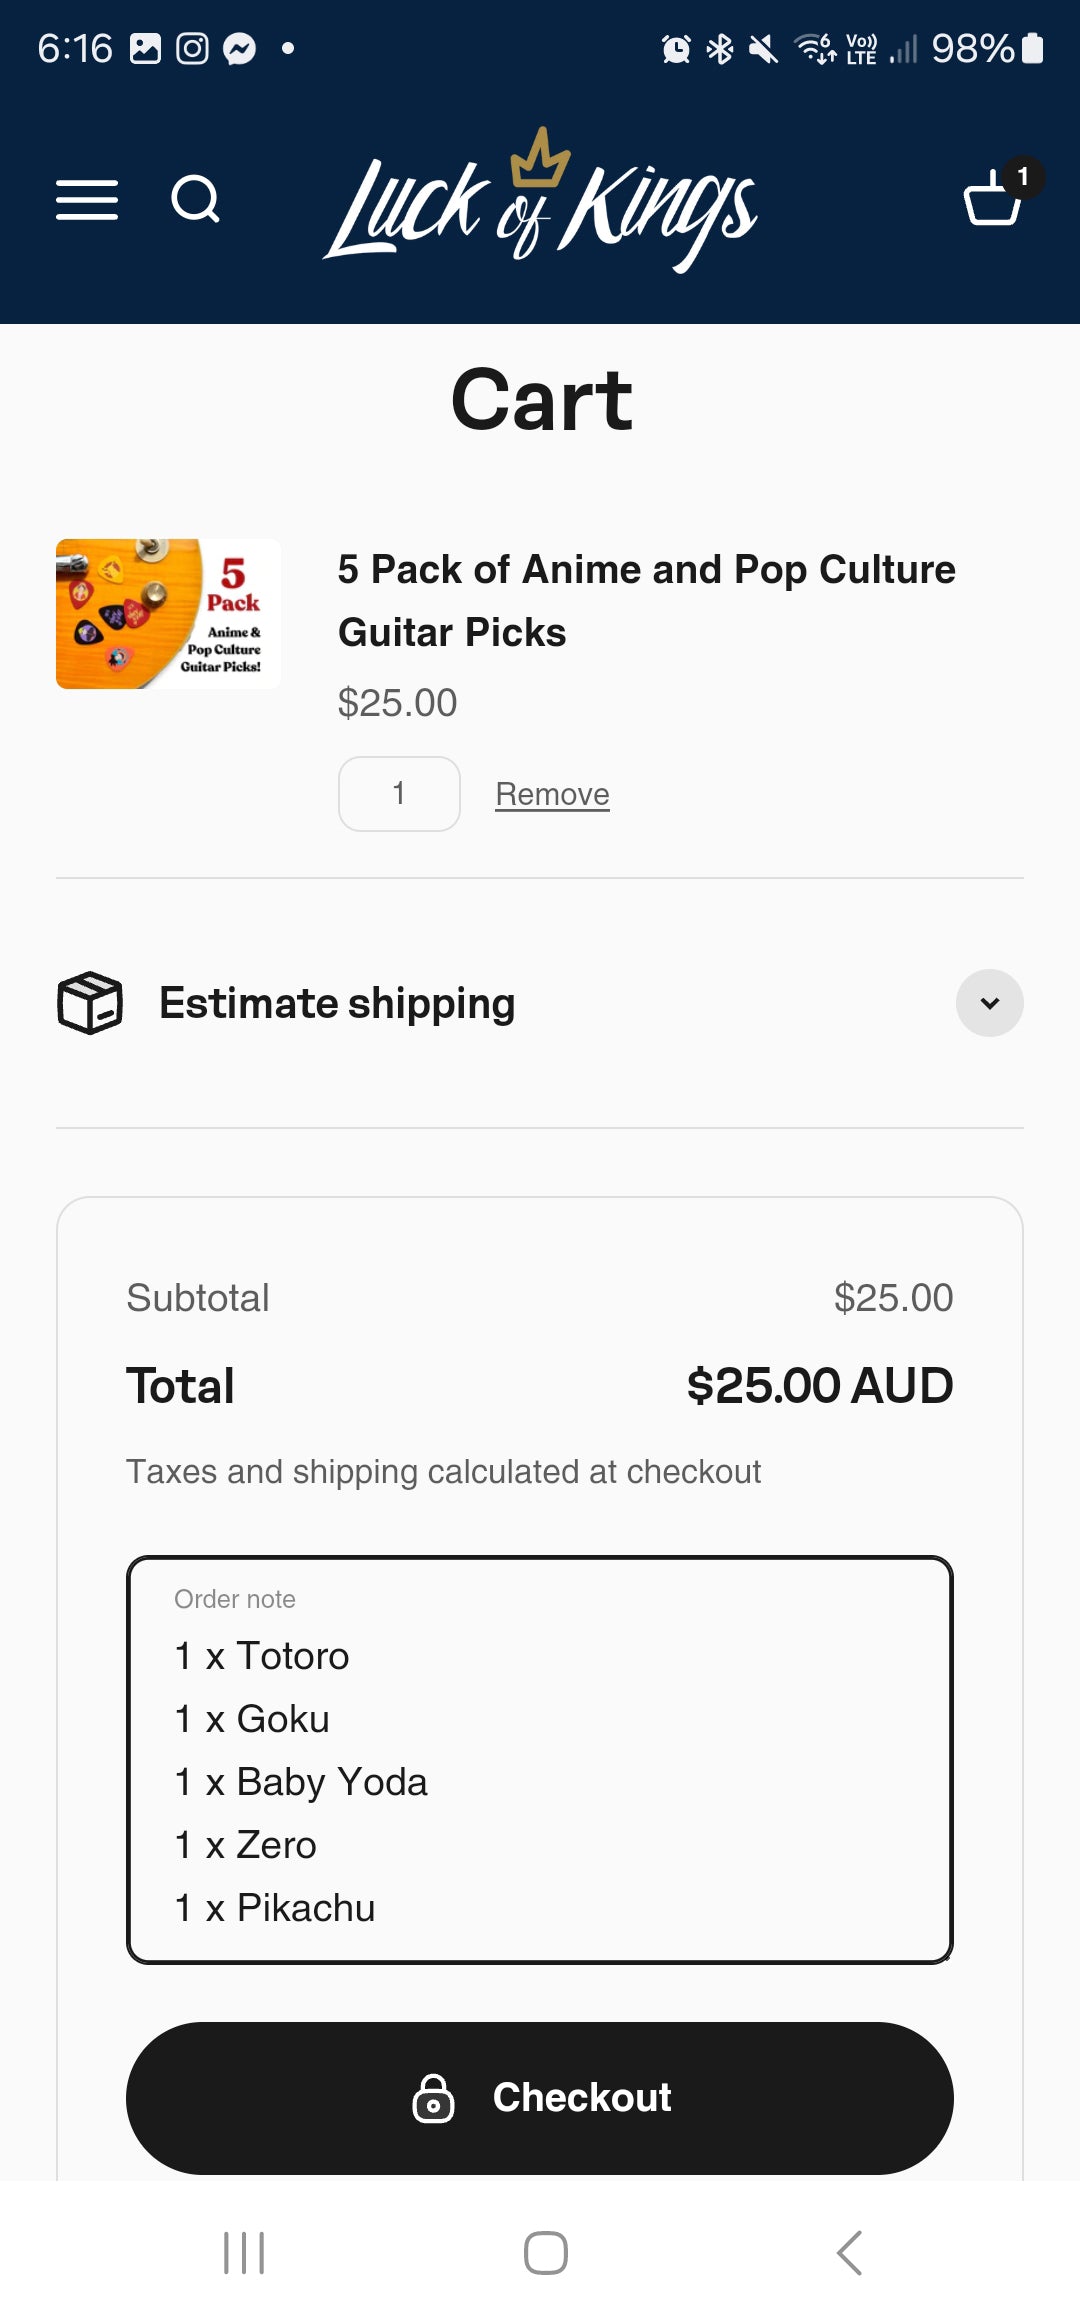Tap the shipping box icon
Image resolution: width=1080 pixels, height=2316 pixels.
[90, 1003]
